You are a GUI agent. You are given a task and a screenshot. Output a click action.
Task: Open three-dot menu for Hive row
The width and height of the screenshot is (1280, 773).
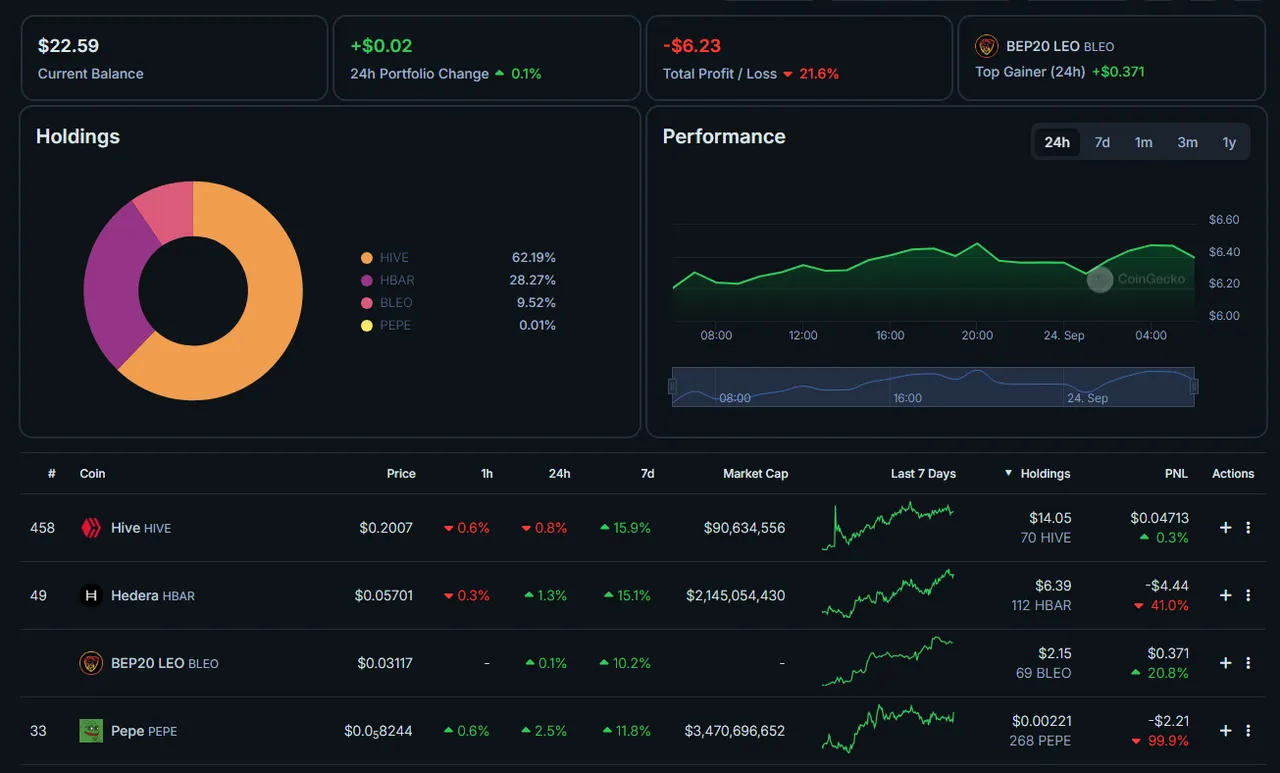1248,528
